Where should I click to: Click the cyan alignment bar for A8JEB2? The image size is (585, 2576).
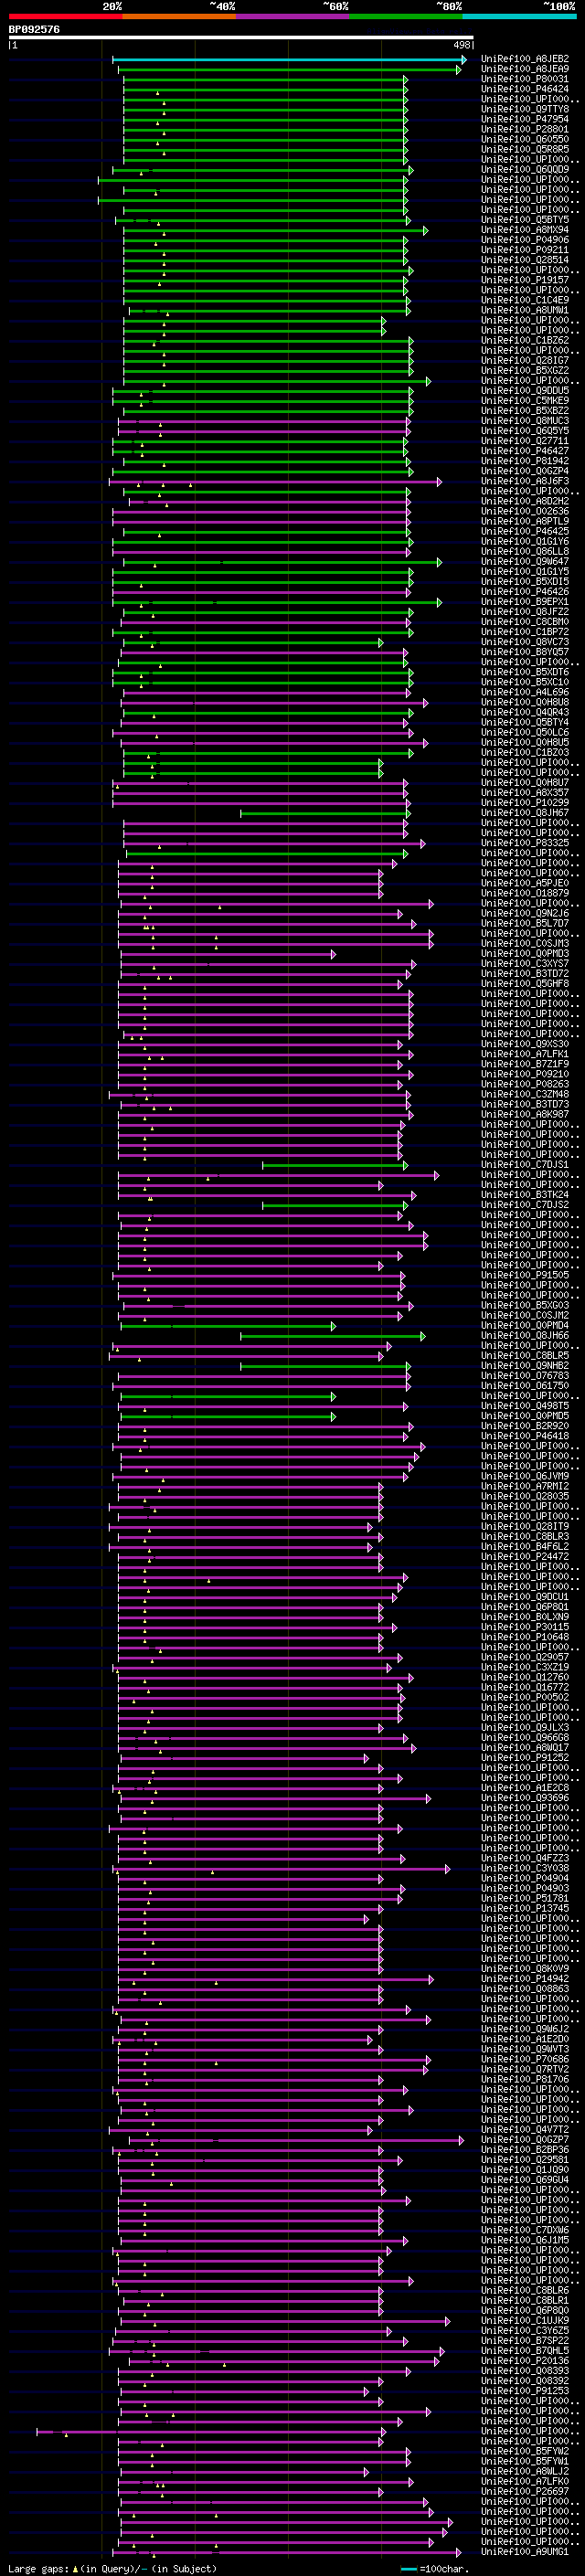tap(289, 60)
